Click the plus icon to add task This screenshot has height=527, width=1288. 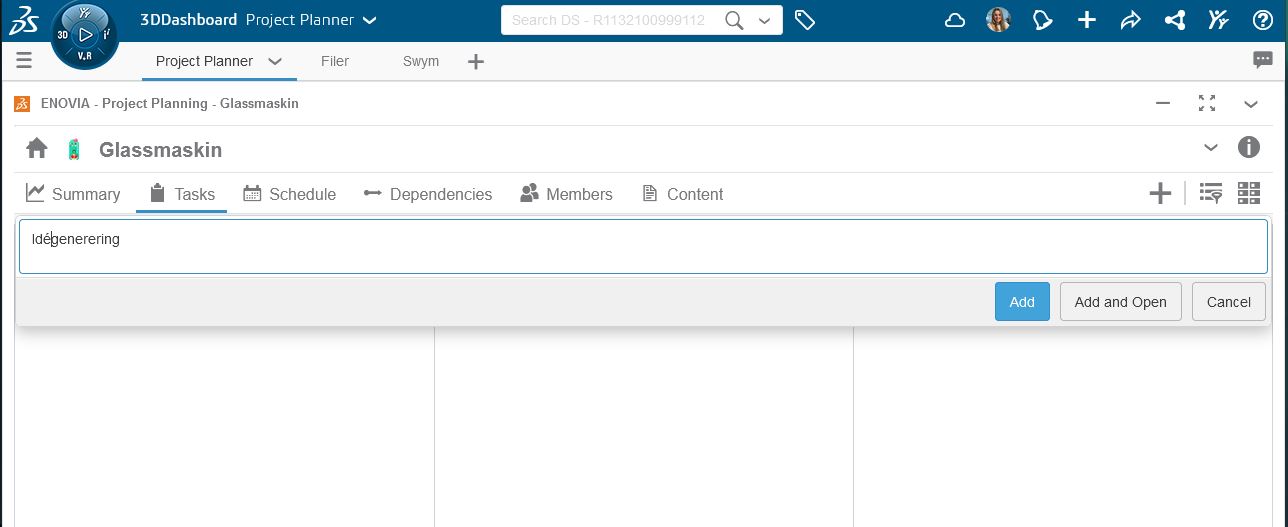point(1160,194)
